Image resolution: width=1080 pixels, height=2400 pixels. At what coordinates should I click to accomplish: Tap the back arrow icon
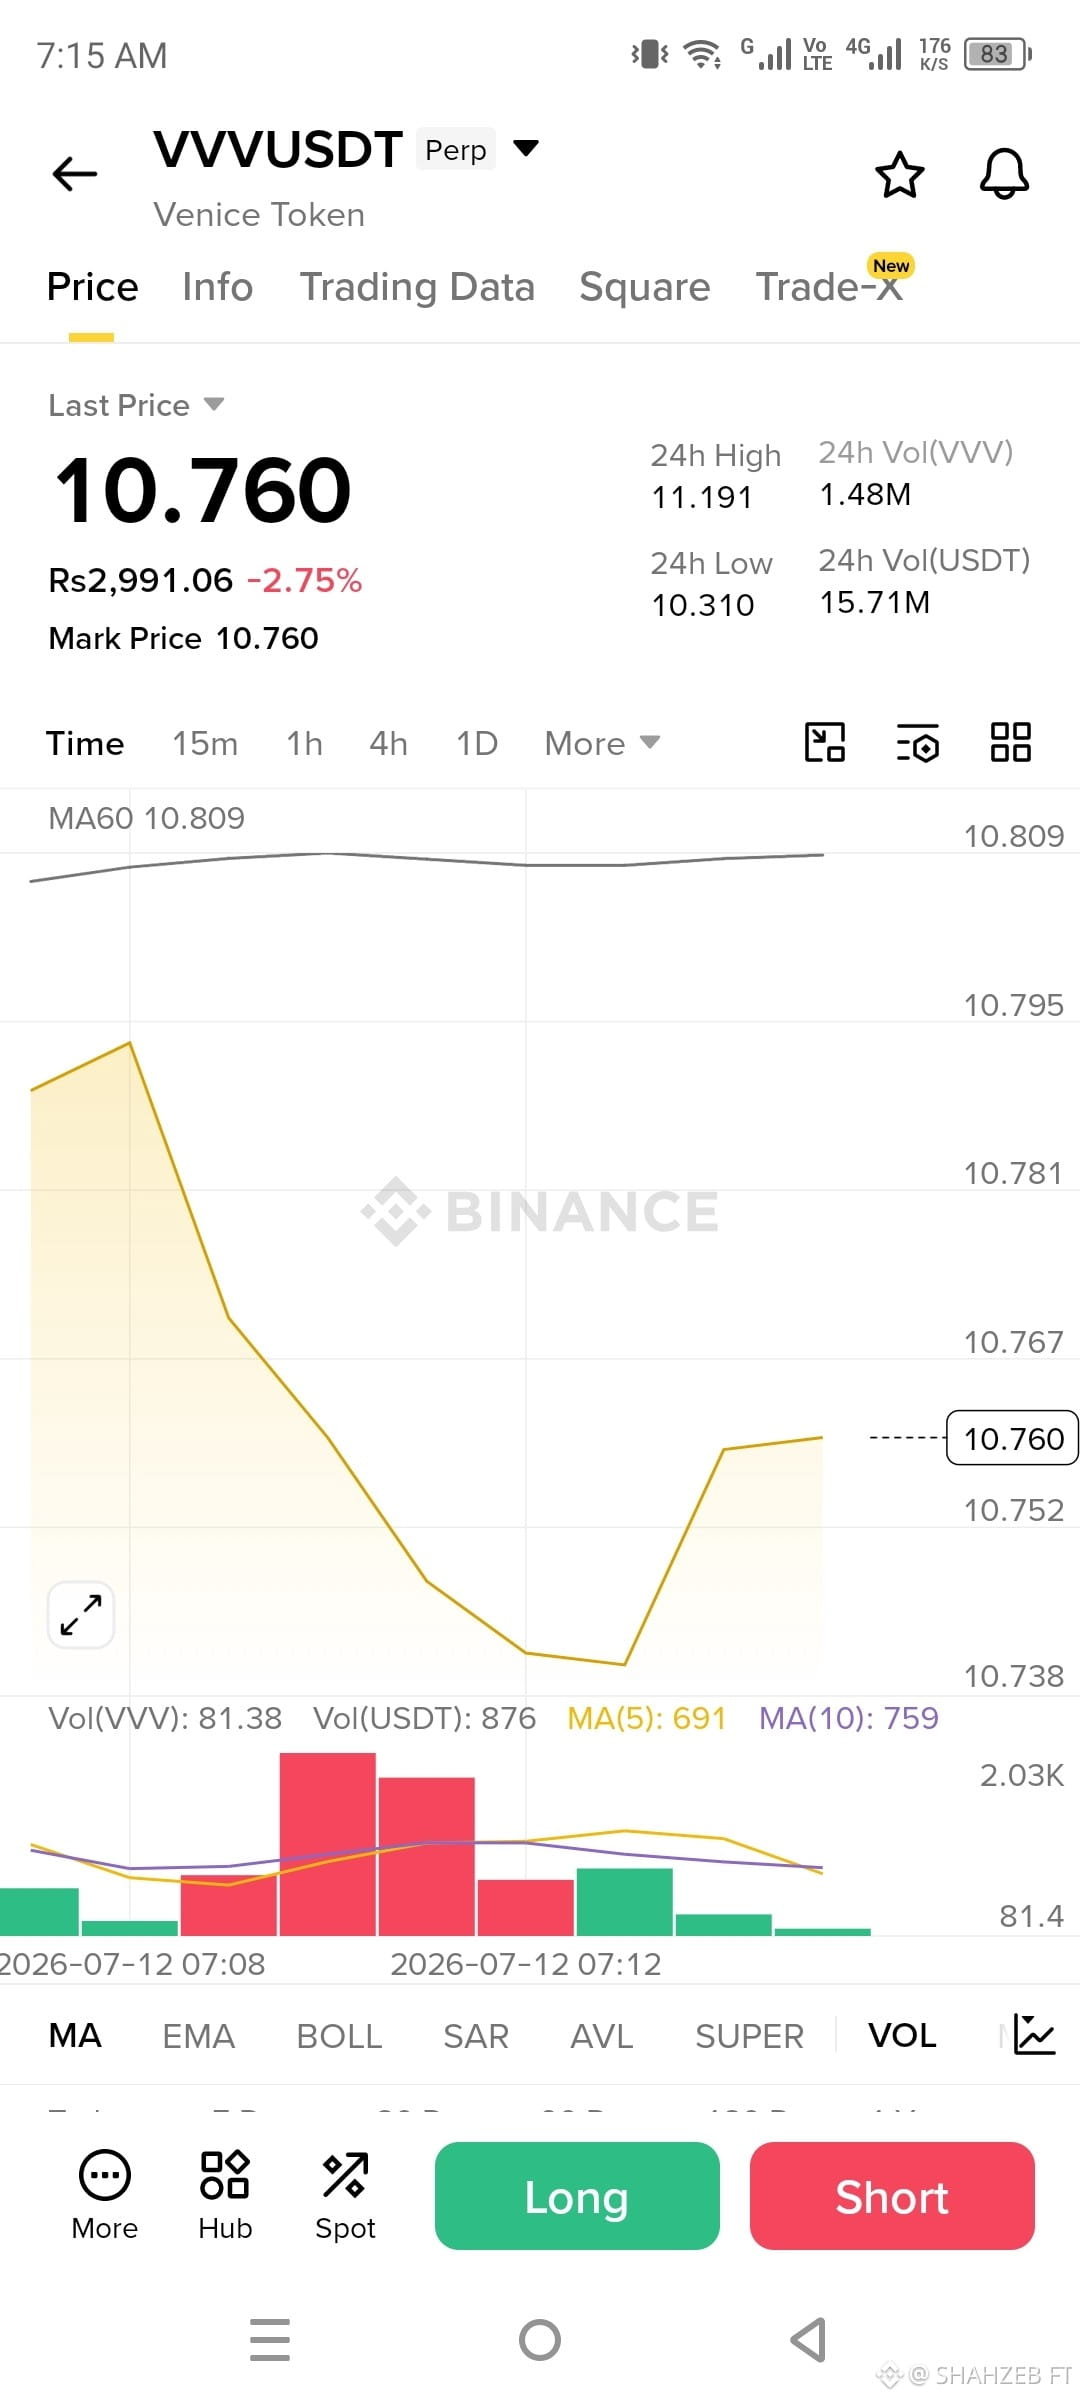point(75,174)
